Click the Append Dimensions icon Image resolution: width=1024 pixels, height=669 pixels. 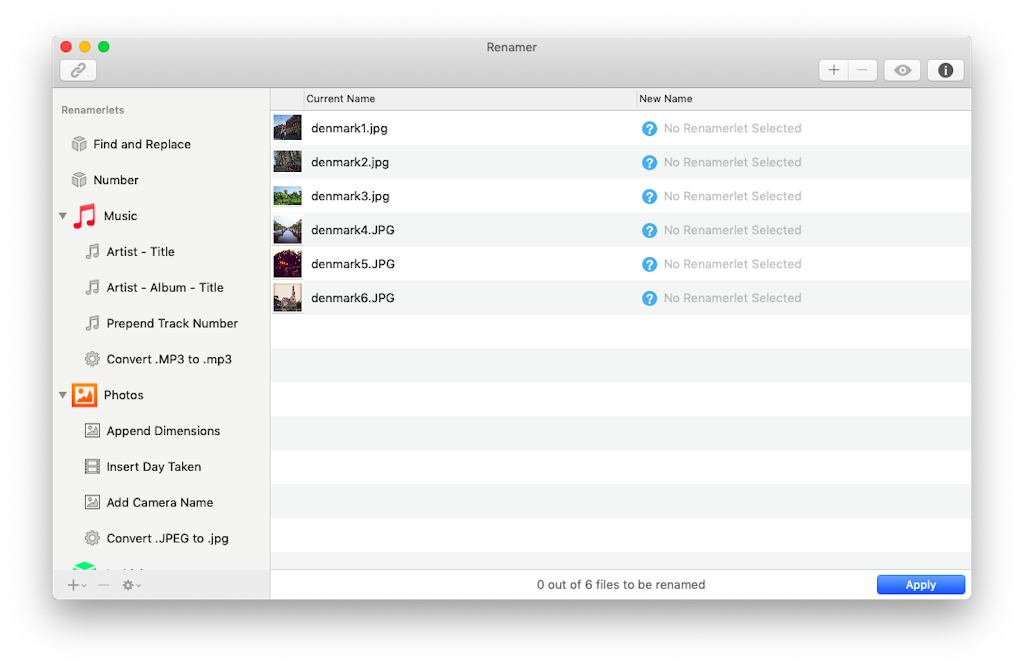[x=92, y=430]
